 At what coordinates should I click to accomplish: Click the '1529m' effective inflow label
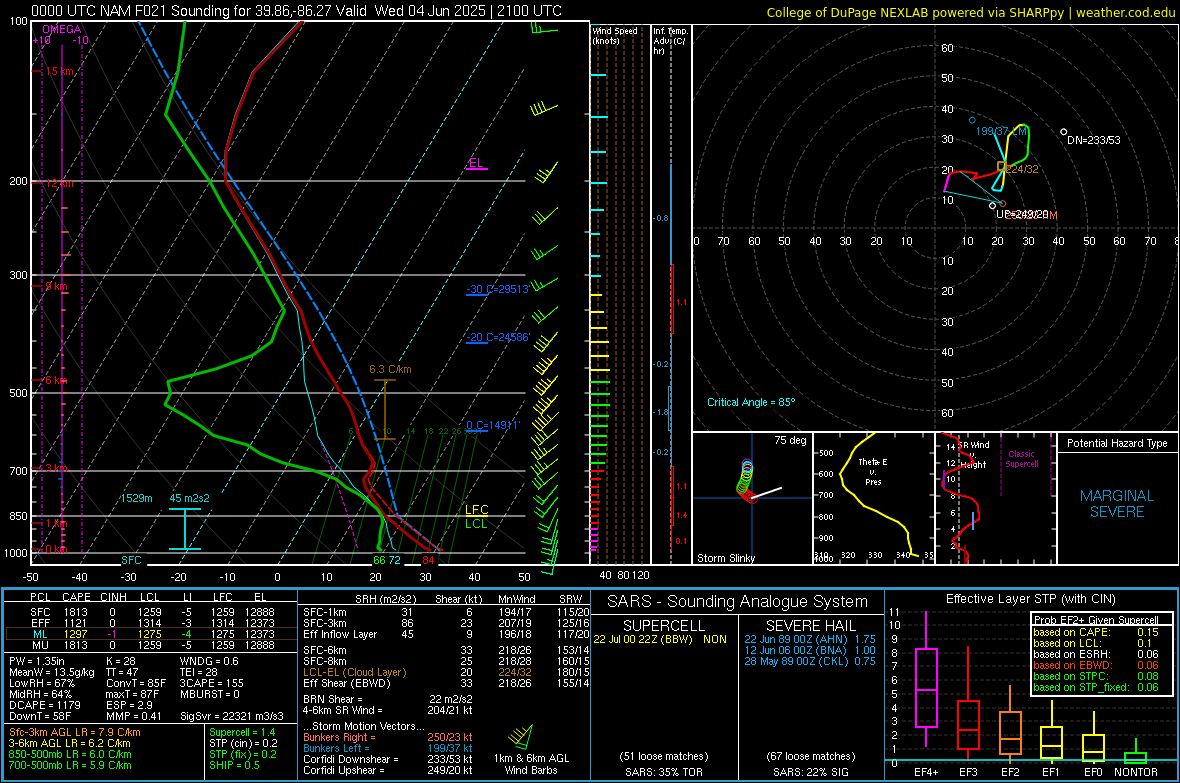136,498
